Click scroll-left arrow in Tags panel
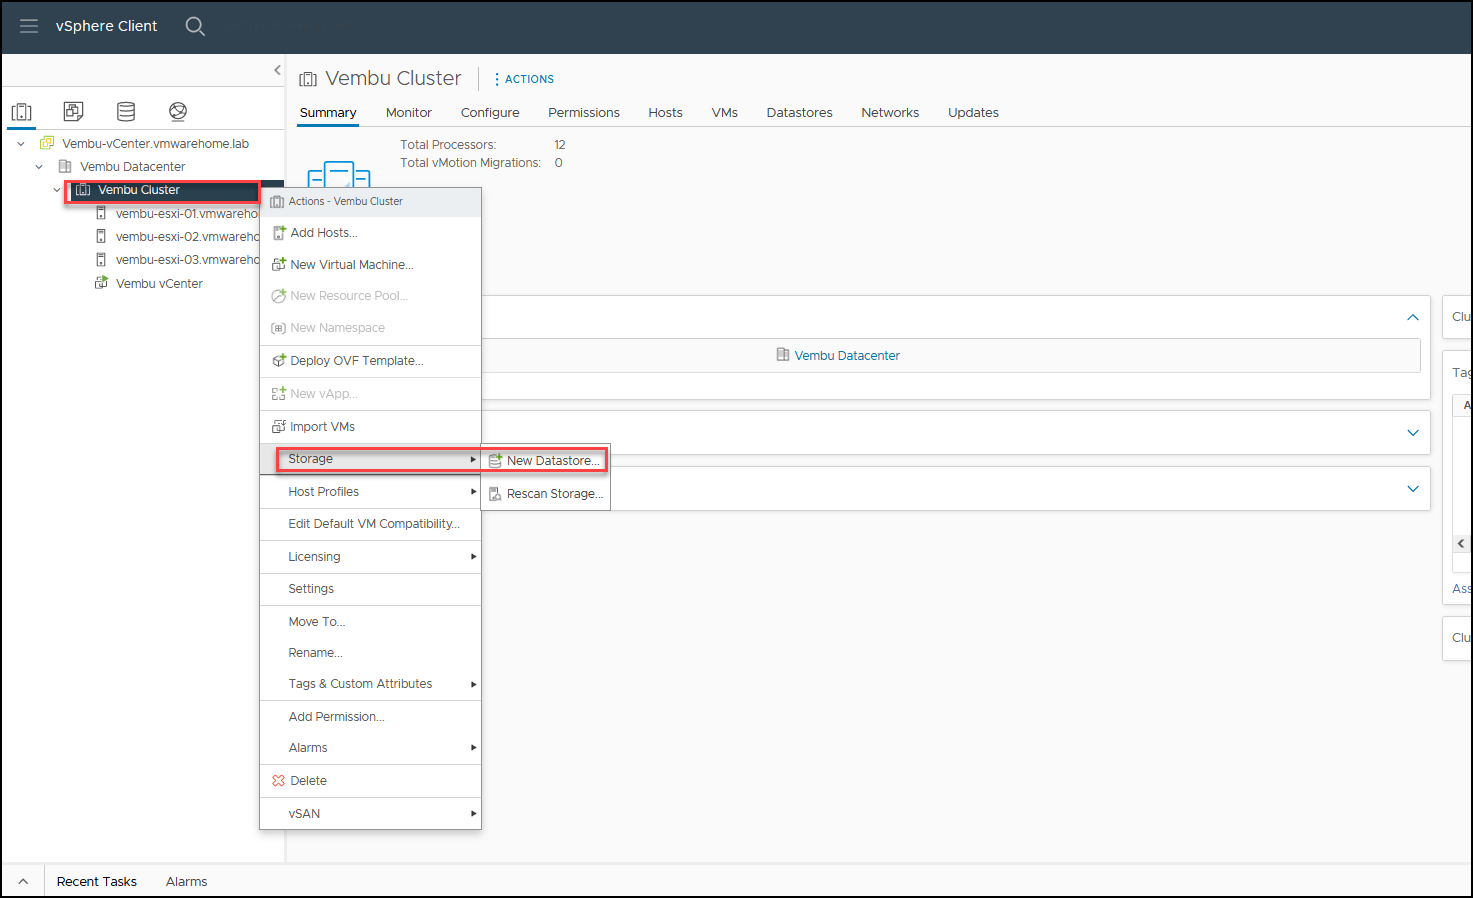The width and height of the screenshot is (1473, 898). [1461, 543]
